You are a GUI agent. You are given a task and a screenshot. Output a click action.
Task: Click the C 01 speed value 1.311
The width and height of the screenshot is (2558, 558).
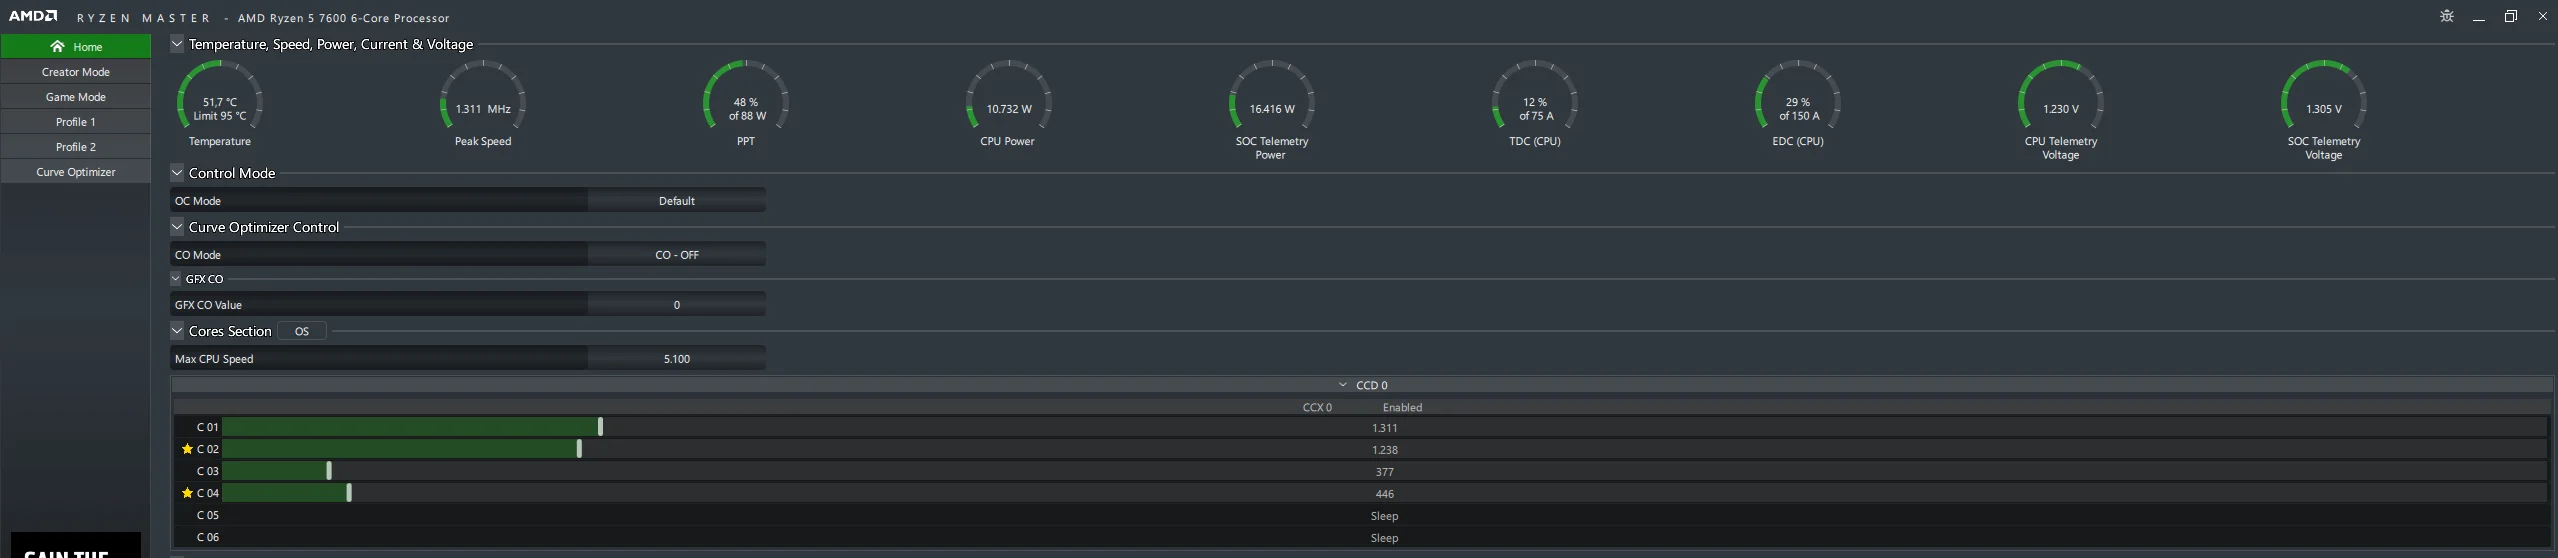click(x=1384, y=428)
